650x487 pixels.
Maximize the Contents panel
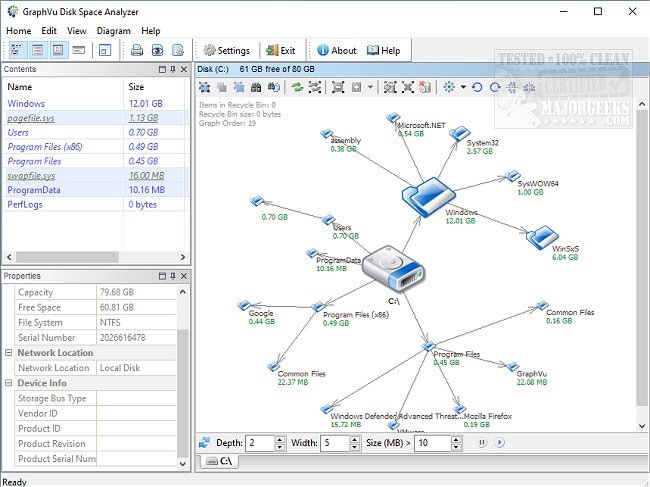click(162, 69)
